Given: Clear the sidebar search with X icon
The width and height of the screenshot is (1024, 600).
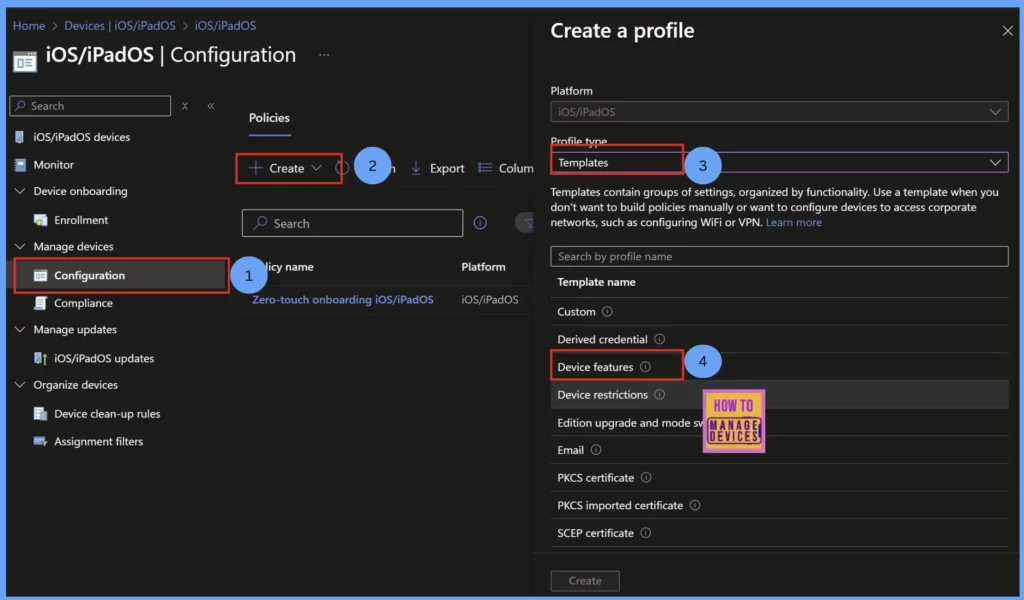Looking at the screenshot, I should (x=185, y=106).
